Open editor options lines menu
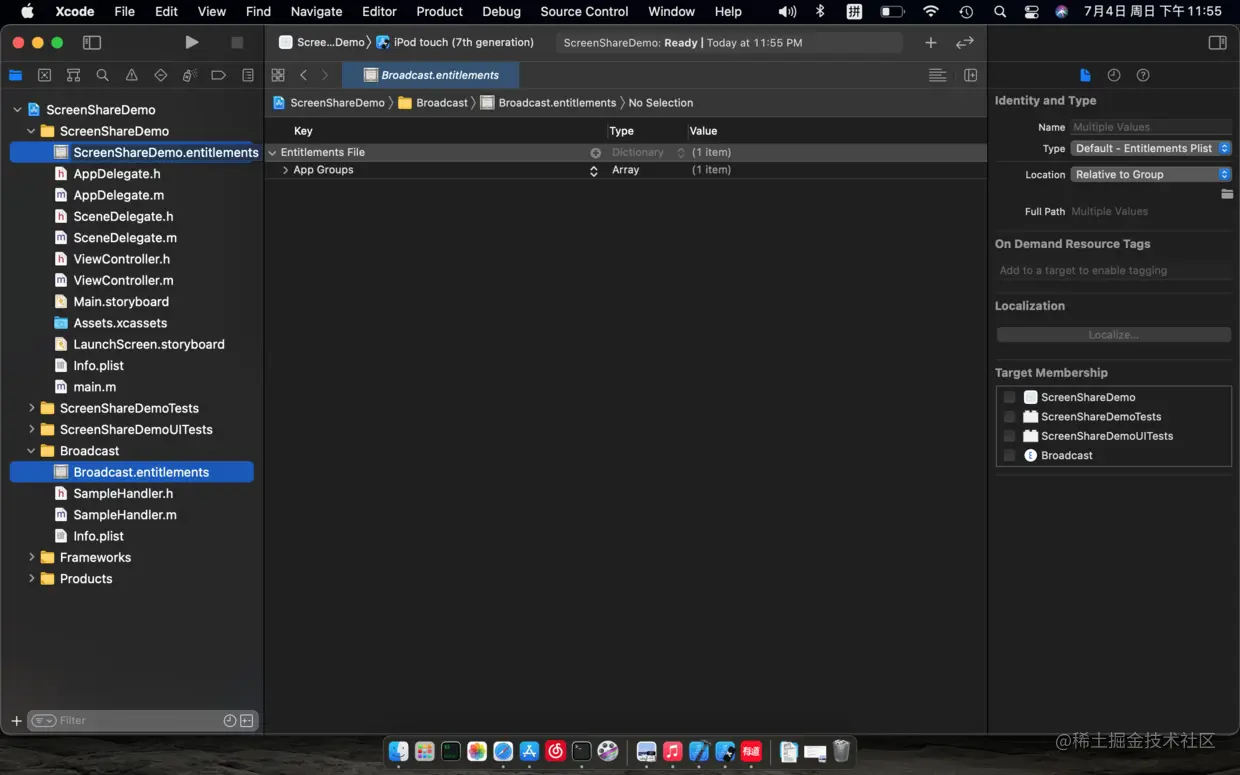The height and width of the screenshot is (775, 1240). [937, 75]
